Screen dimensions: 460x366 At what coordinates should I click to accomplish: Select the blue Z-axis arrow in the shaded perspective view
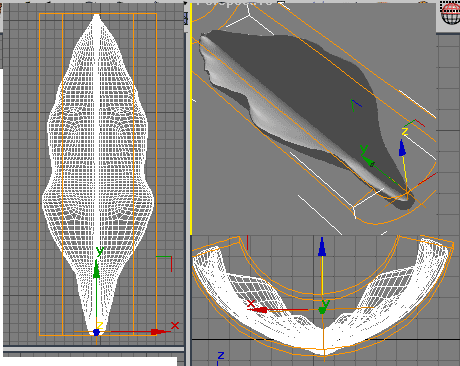402,148
